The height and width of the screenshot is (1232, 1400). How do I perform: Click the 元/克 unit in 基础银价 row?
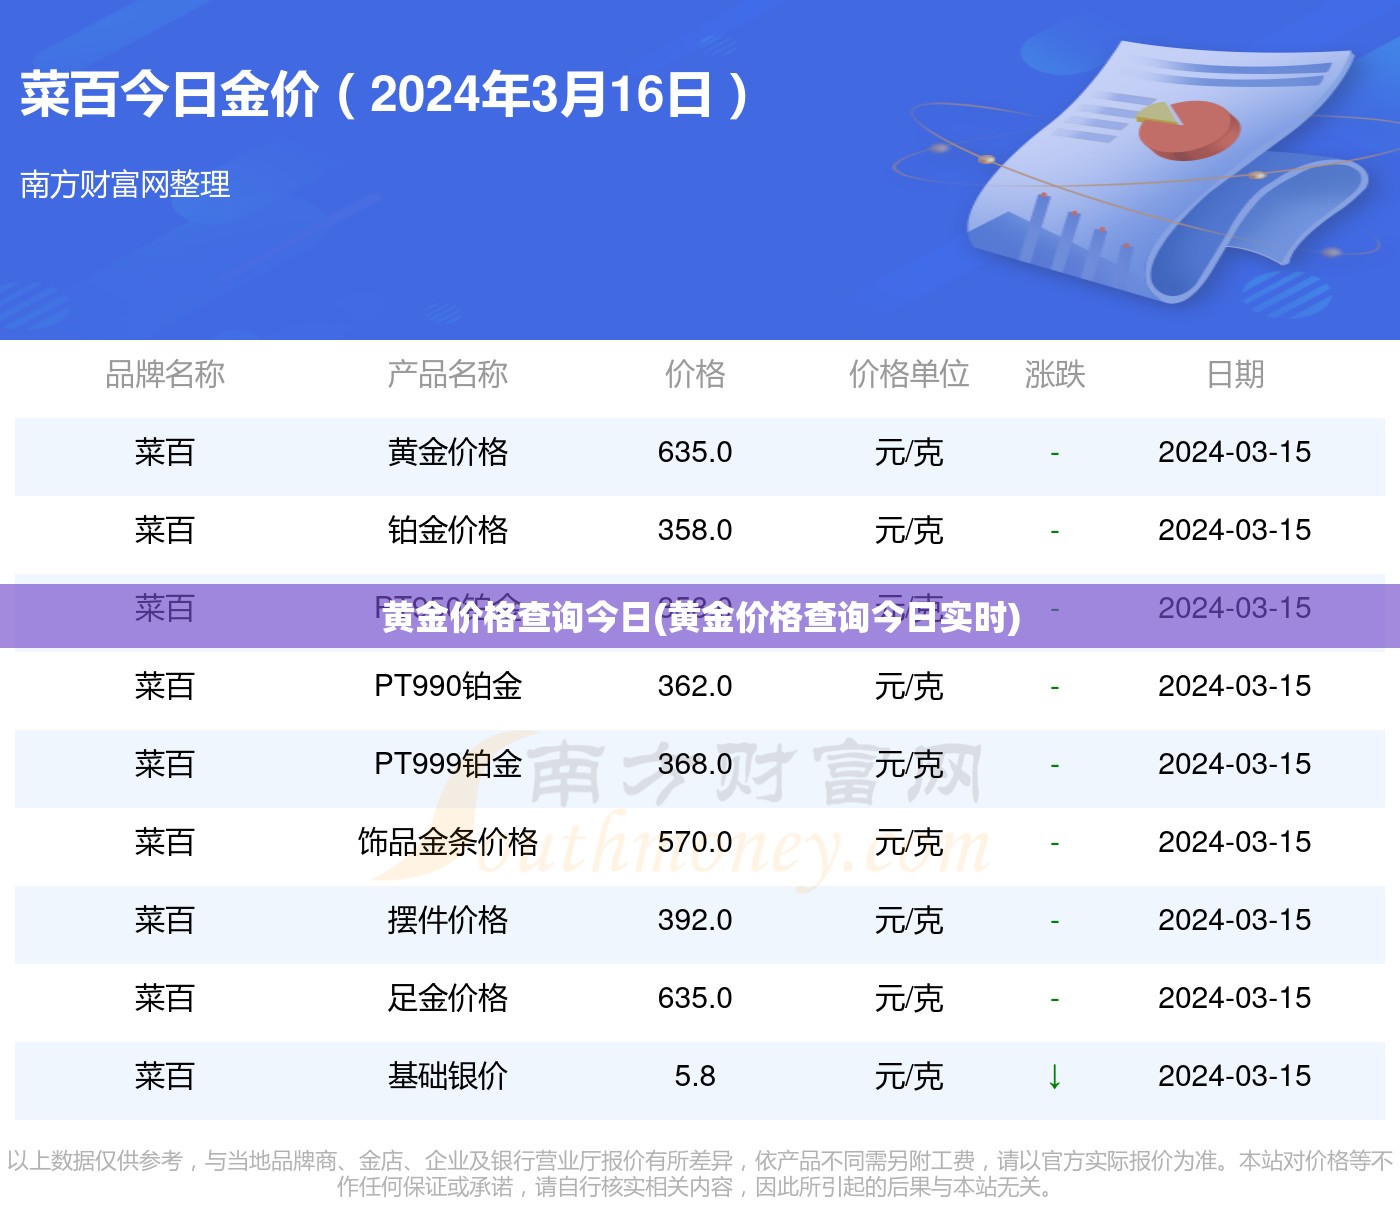point(909,1076)
